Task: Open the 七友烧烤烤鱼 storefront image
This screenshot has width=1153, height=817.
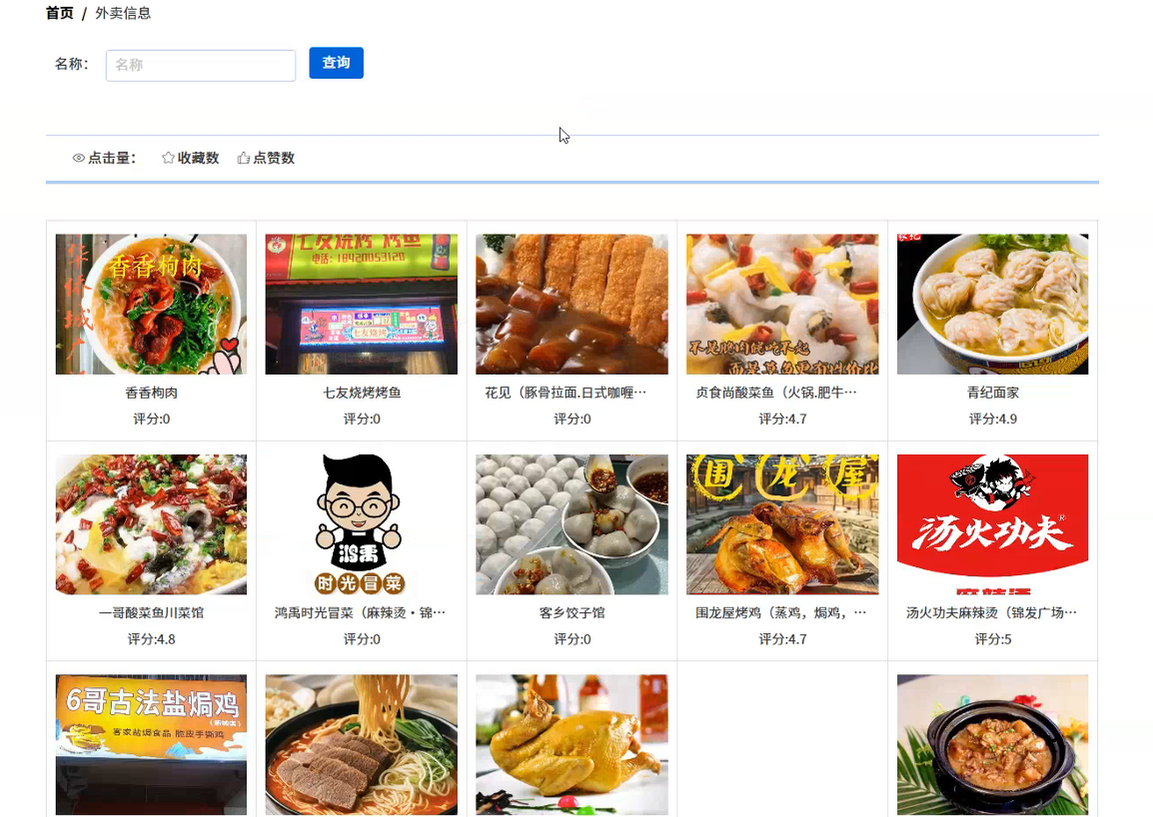Action: [361, 304]
